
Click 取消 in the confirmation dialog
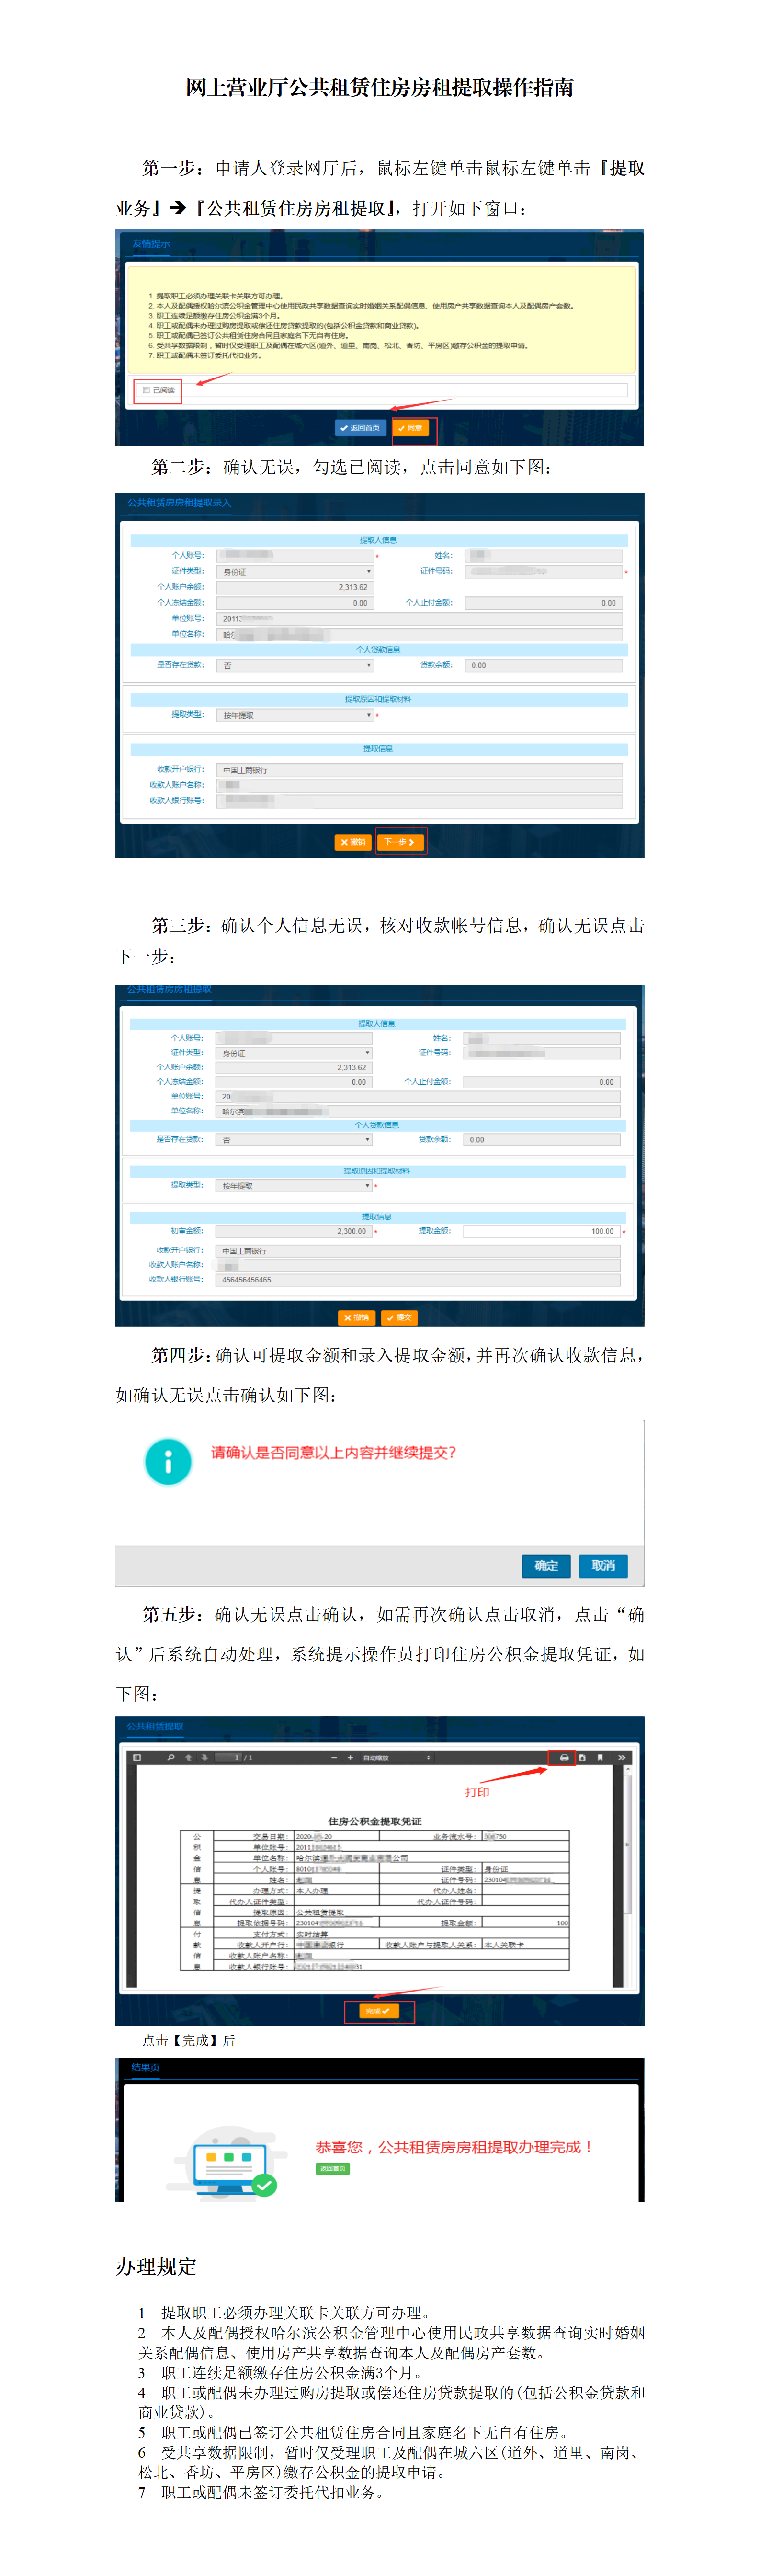(603, 1565)
